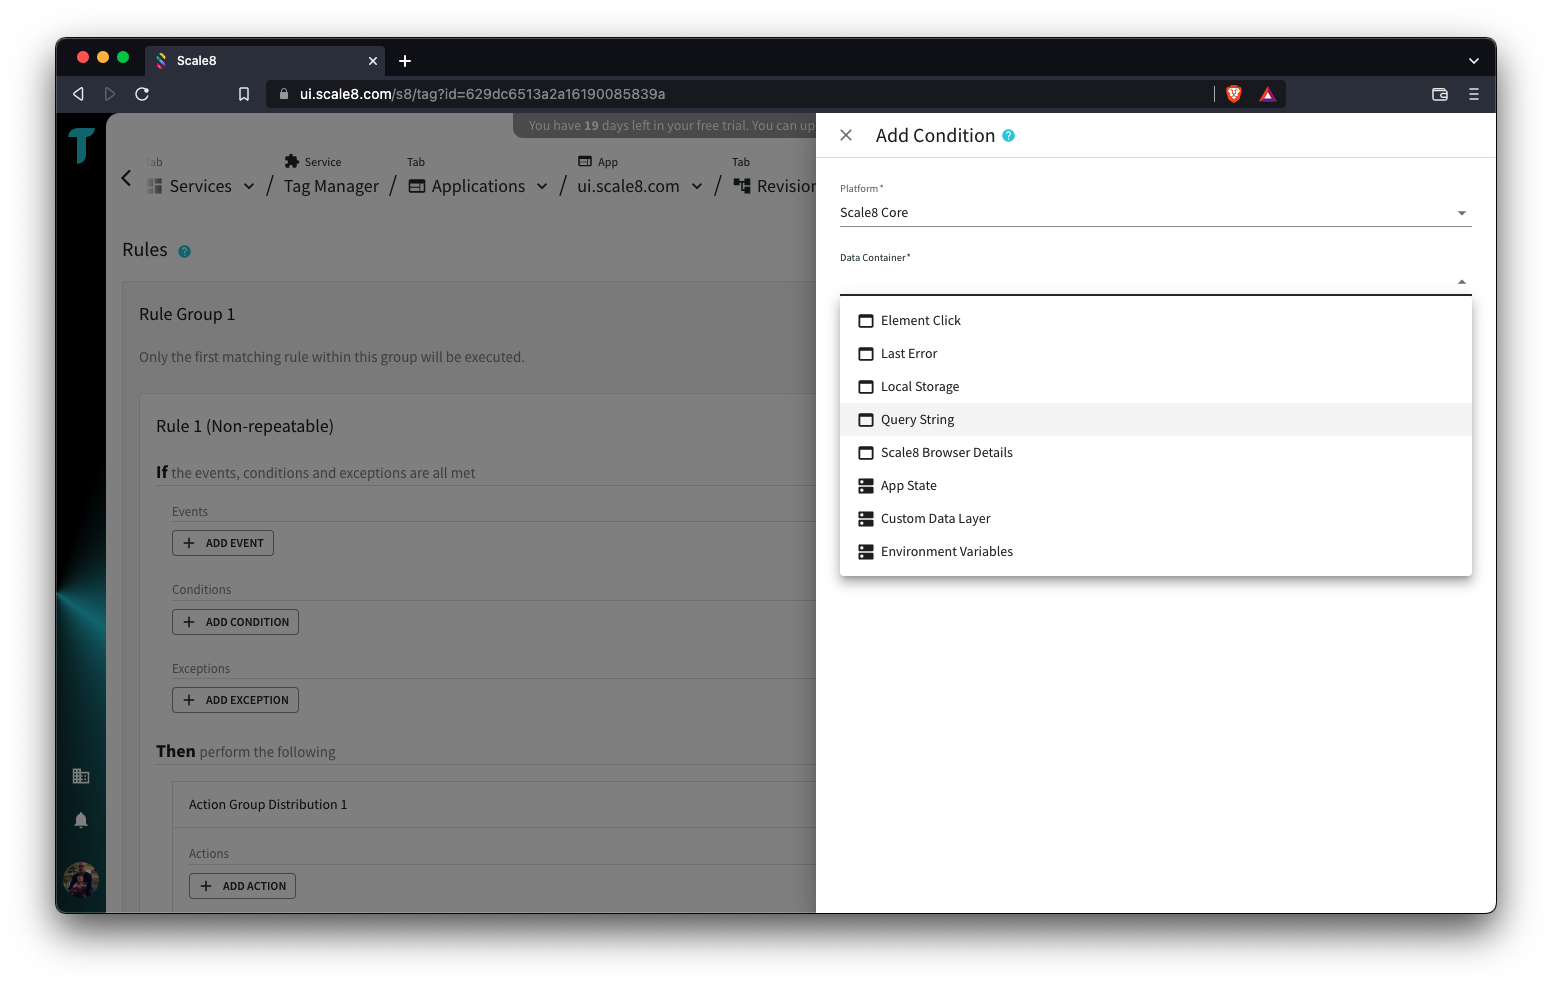Open Tag Manager breadcrumb link

(x=331, y=186)
